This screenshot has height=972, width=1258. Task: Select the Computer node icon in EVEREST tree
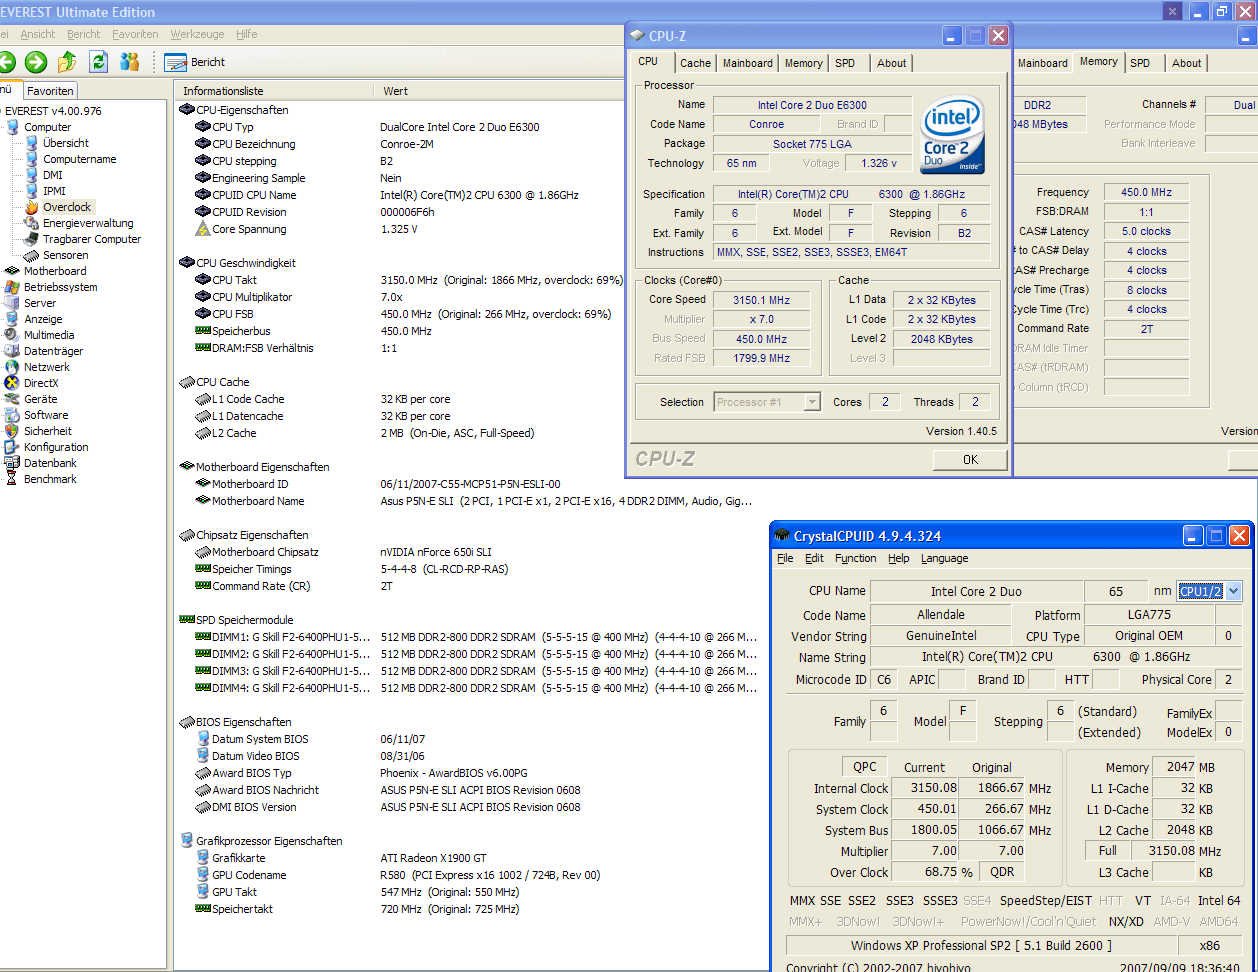pos(12,127)
